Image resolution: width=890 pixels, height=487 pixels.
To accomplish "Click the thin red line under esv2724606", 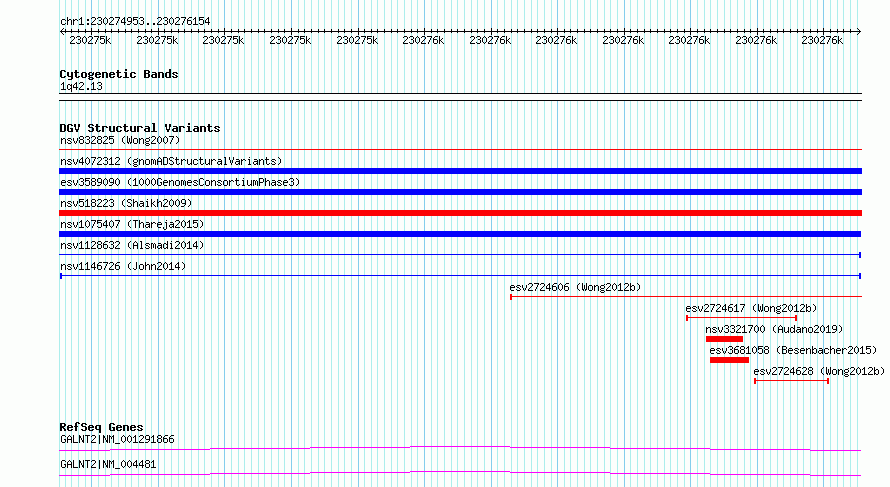I will pos(686,297).
